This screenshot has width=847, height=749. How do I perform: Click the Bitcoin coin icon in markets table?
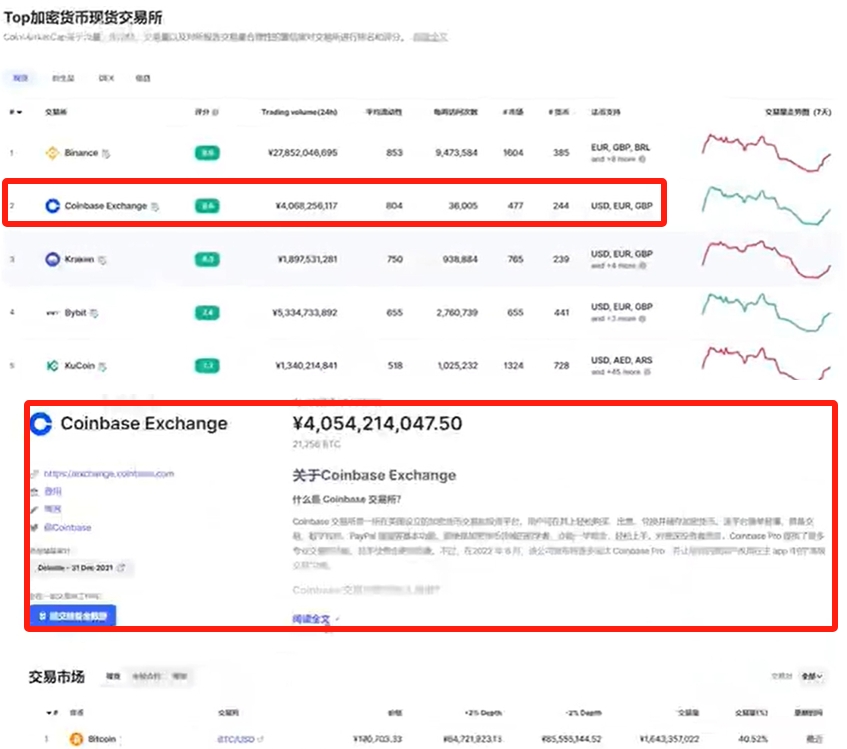point(76,738)
